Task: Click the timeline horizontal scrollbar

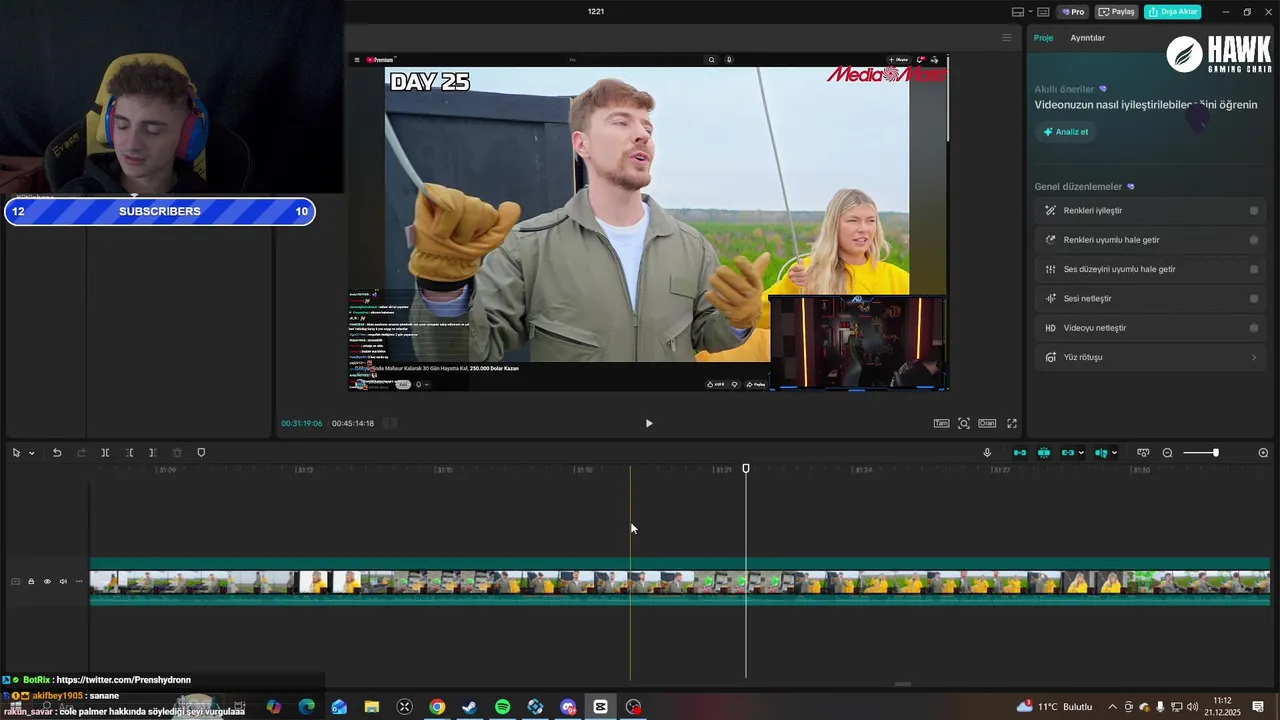Action: [x=903, y=684]
